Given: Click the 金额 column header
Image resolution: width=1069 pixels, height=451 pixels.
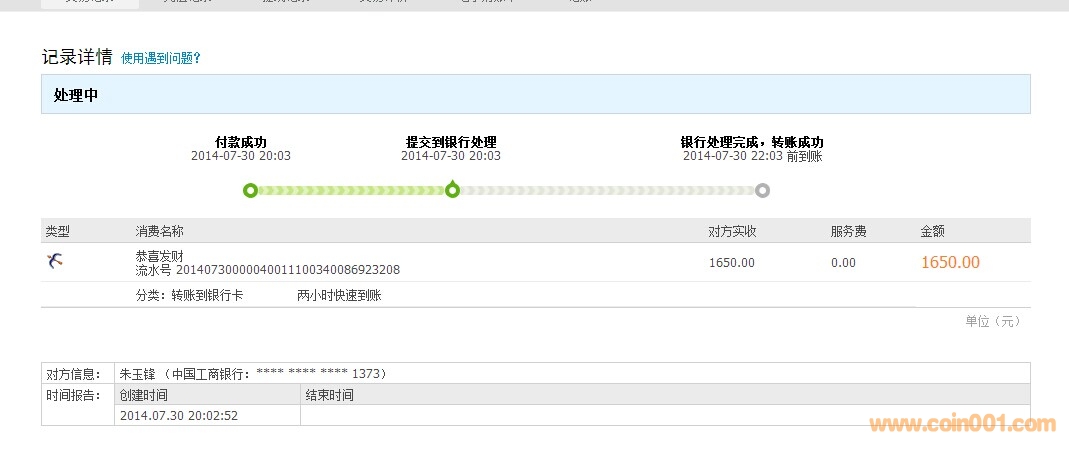Looking at the screenshot, I should (932, 231).
